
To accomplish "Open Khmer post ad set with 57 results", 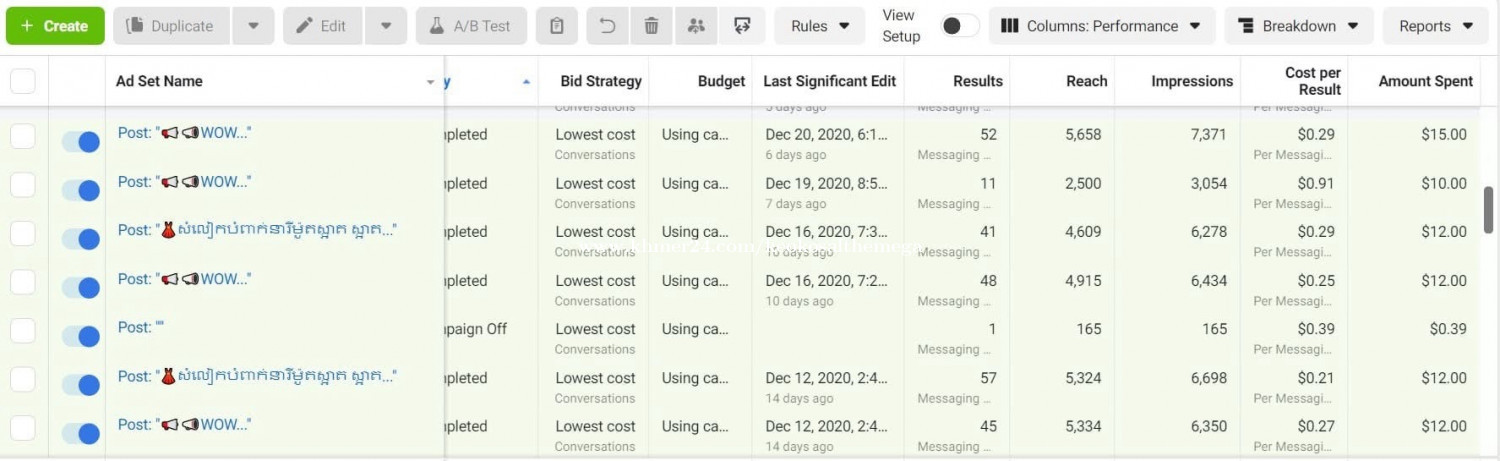I will pos(257,376).
